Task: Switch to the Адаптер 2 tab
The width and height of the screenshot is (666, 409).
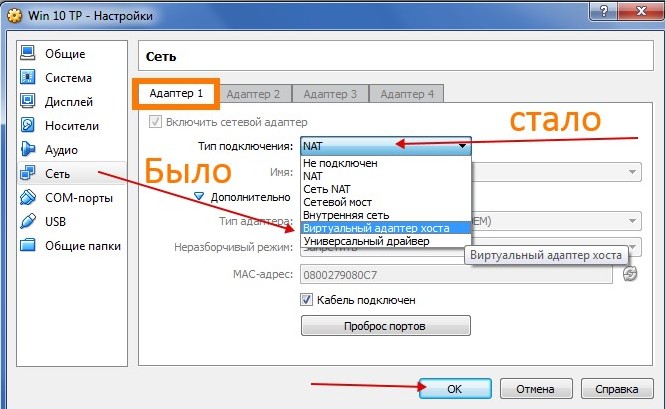Action: pyautogui.click(x=253, y=94)
